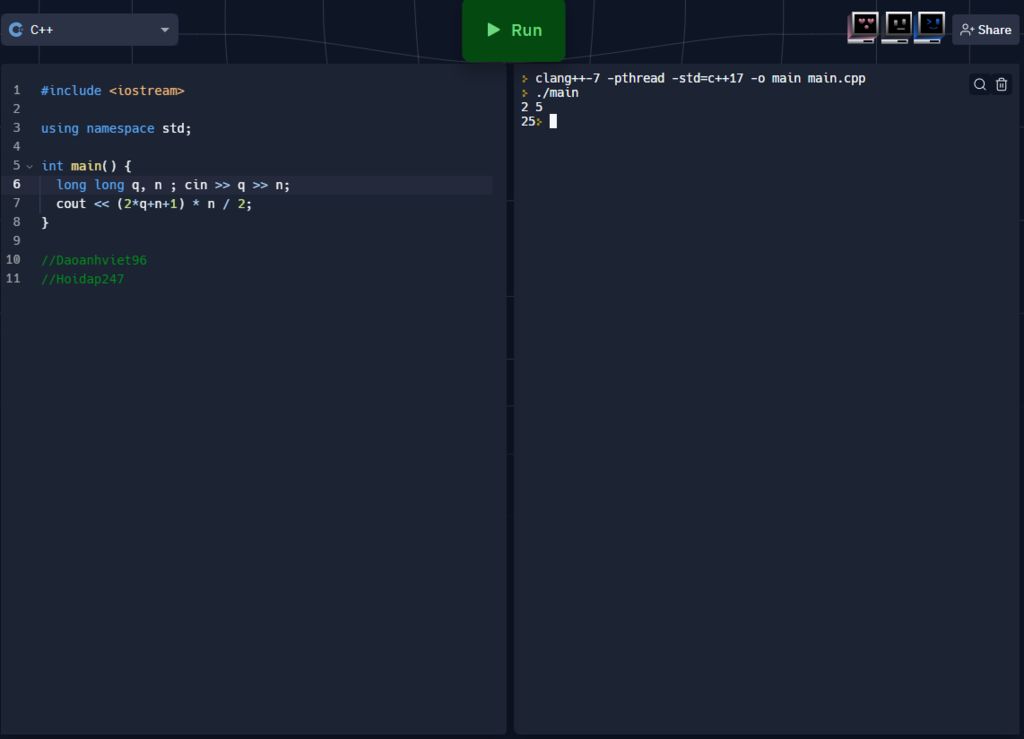Click the '//Daoanhviet96' comment
The height and width of the screenshot is (739, 1024).
point(94,260)
